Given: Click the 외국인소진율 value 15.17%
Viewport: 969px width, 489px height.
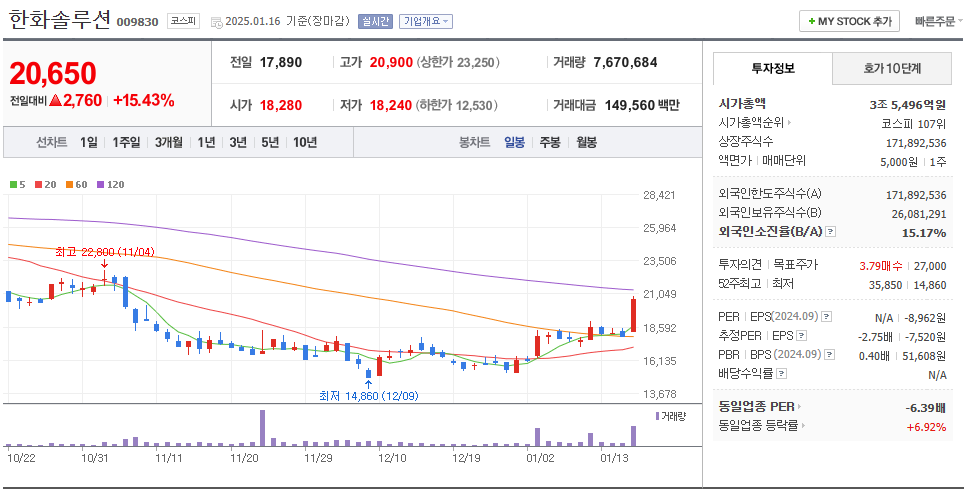Looking at the screenshot, I should coord(924,233).
